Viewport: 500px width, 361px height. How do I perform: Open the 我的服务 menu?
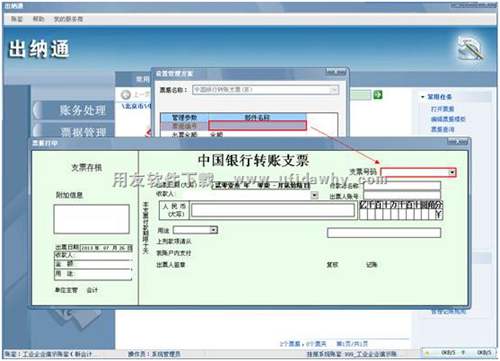pos(68,19)
